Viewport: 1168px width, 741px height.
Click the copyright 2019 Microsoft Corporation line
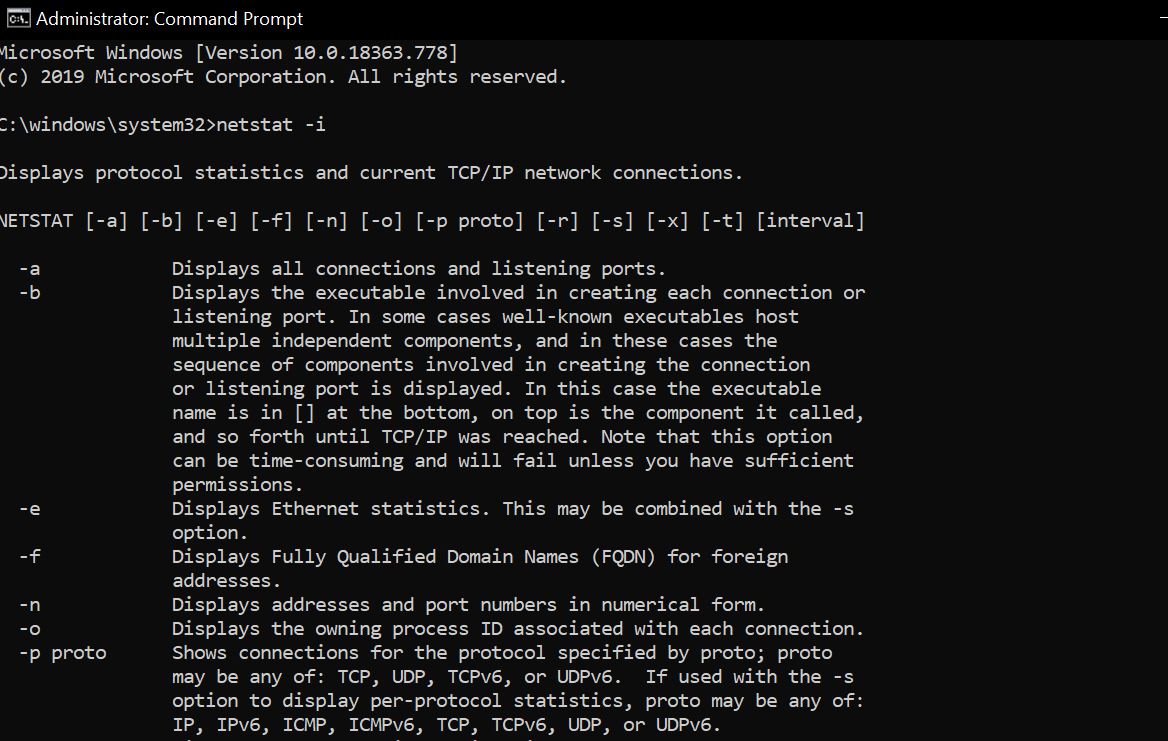283,76
